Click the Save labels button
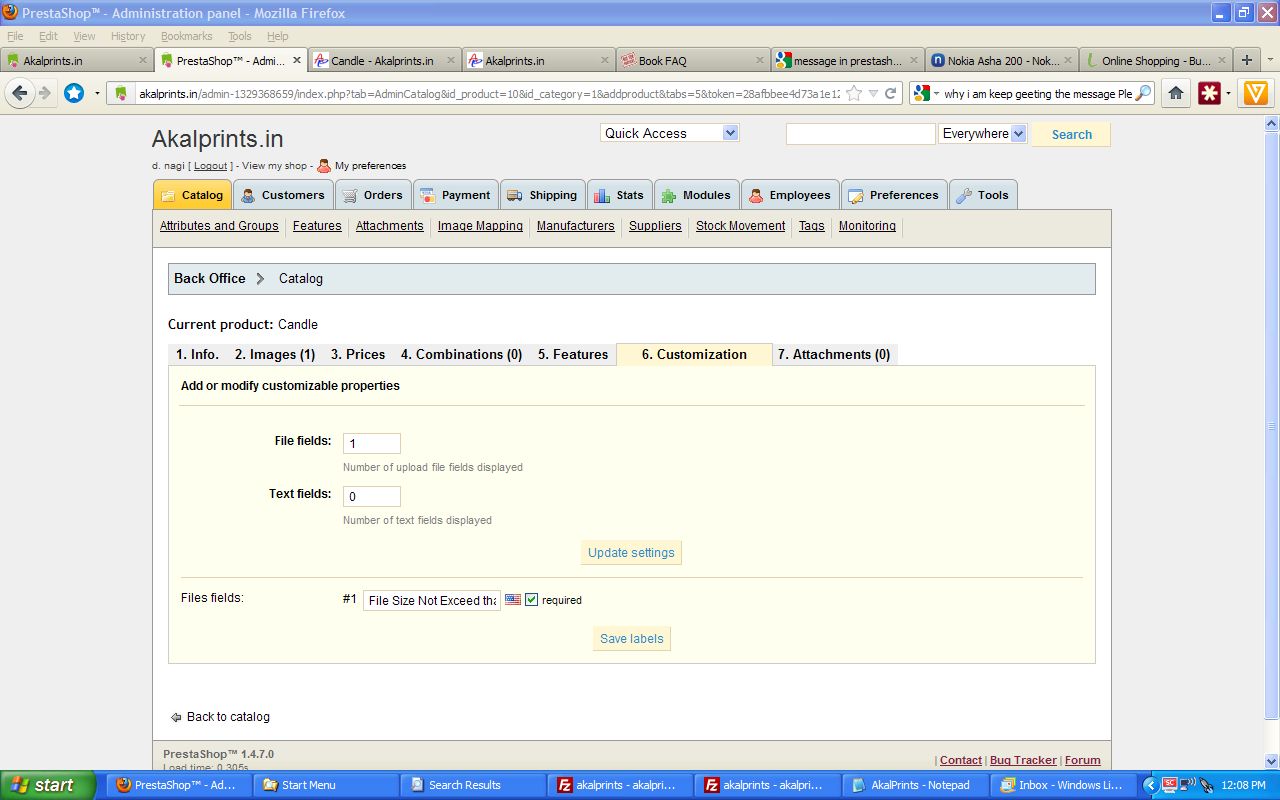The image size is (1280, 800). (632, 639)
